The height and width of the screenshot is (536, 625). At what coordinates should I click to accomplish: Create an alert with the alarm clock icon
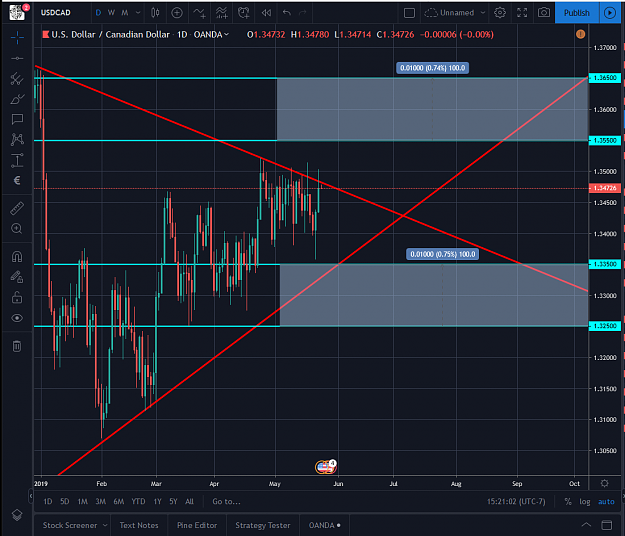point(244,13)
